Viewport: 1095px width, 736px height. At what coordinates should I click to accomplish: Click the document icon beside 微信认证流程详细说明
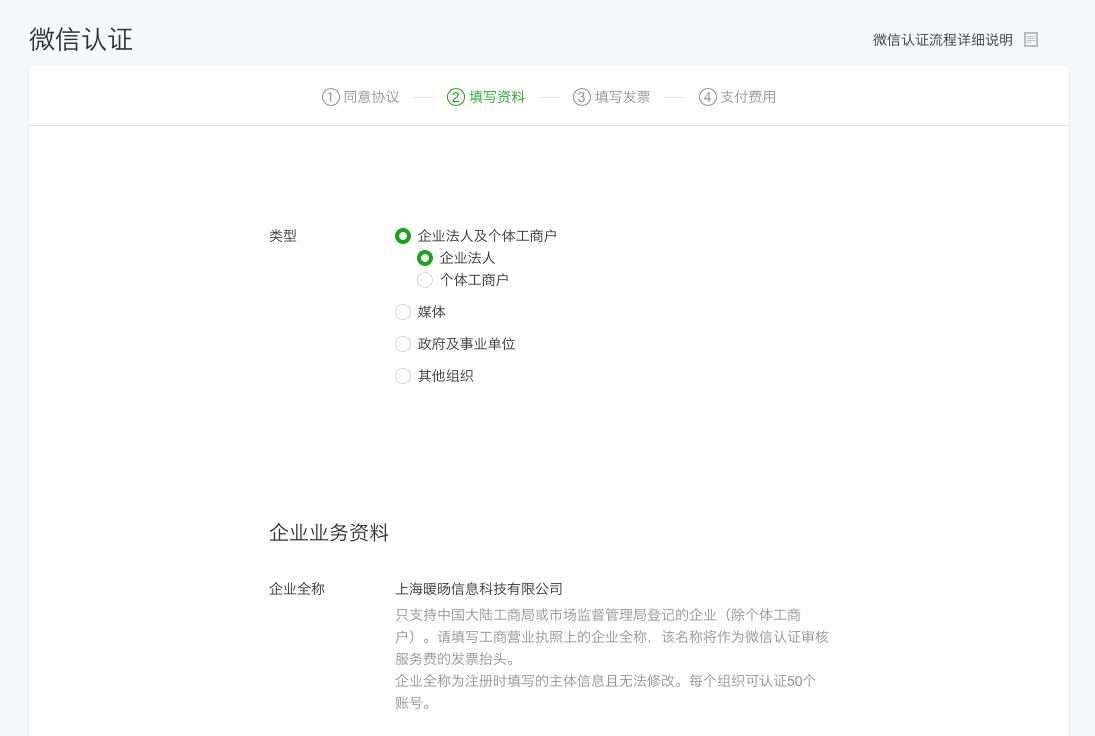1030,40
